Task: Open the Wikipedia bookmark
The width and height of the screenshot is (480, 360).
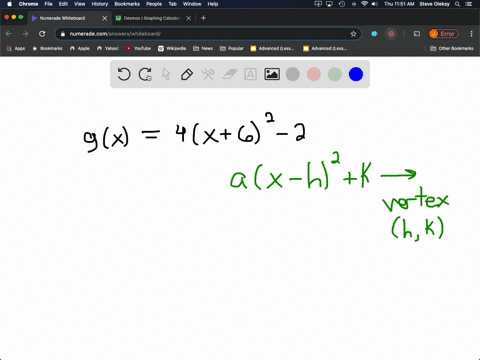Action: click(x=172, y=48)
